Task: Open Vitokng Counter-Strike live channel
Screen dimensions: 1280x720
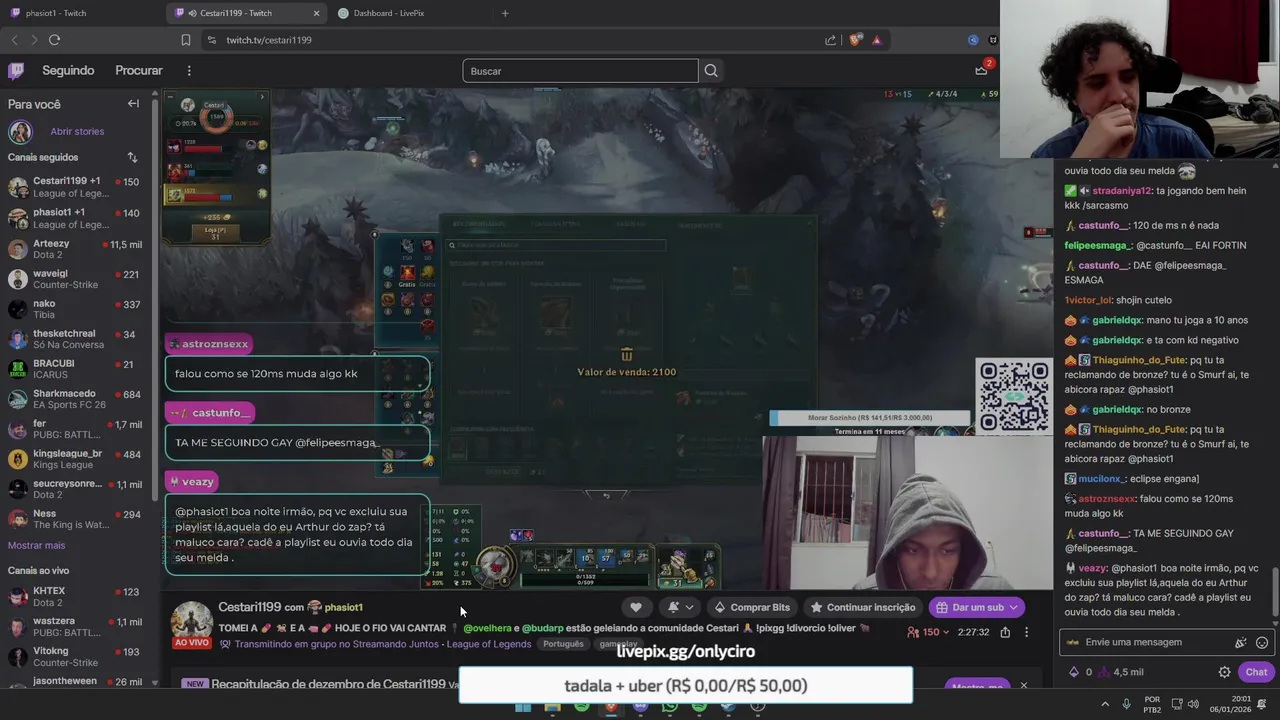Action: click(x=77, y=657)
